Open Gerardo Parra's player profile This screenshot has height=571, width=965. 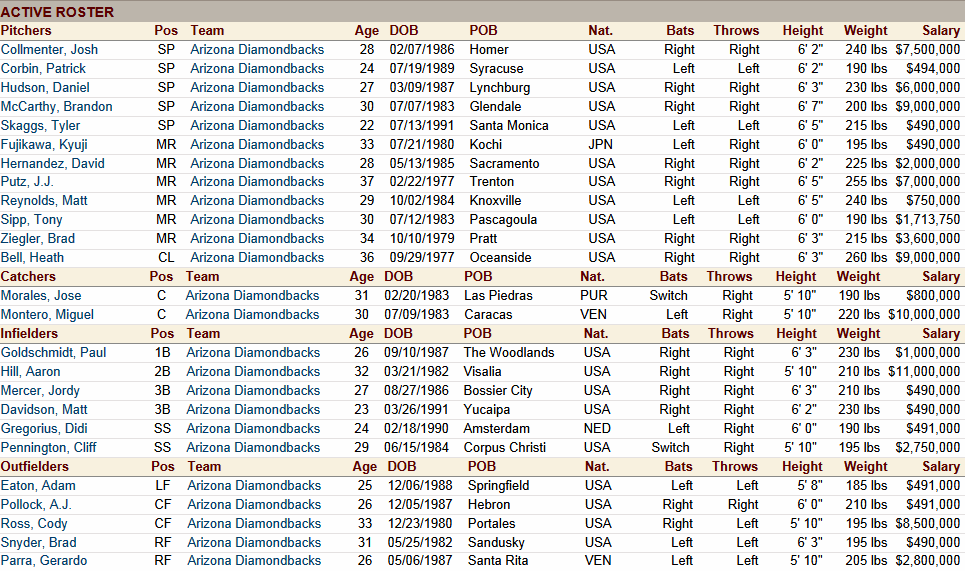click(43, 560)
